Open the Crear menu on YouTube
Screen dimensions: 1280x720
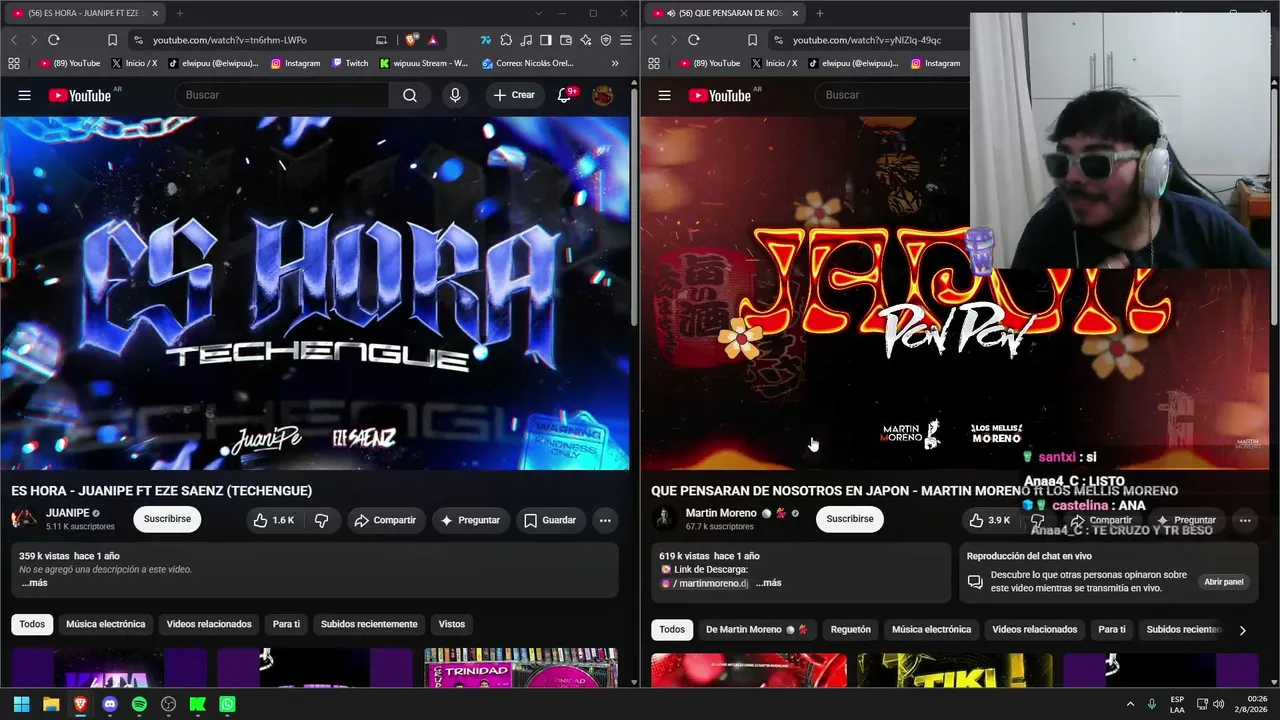pyautogui.click(x=514, y=95)
